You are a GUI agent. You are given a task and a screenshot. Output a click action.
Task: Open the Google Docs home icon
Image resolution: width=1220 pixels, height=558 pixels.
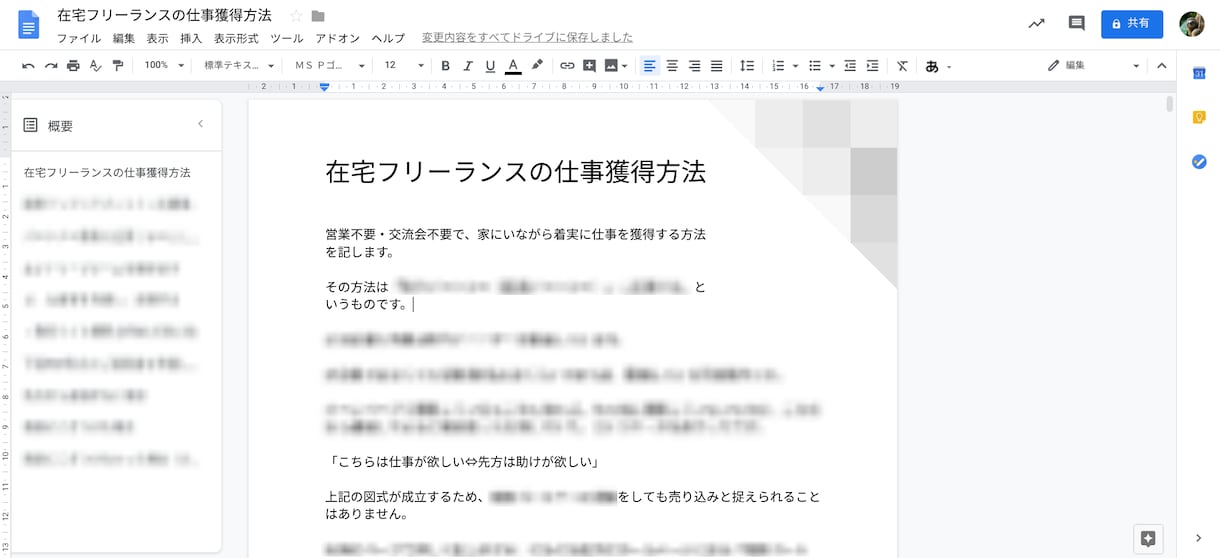[29, 24]
